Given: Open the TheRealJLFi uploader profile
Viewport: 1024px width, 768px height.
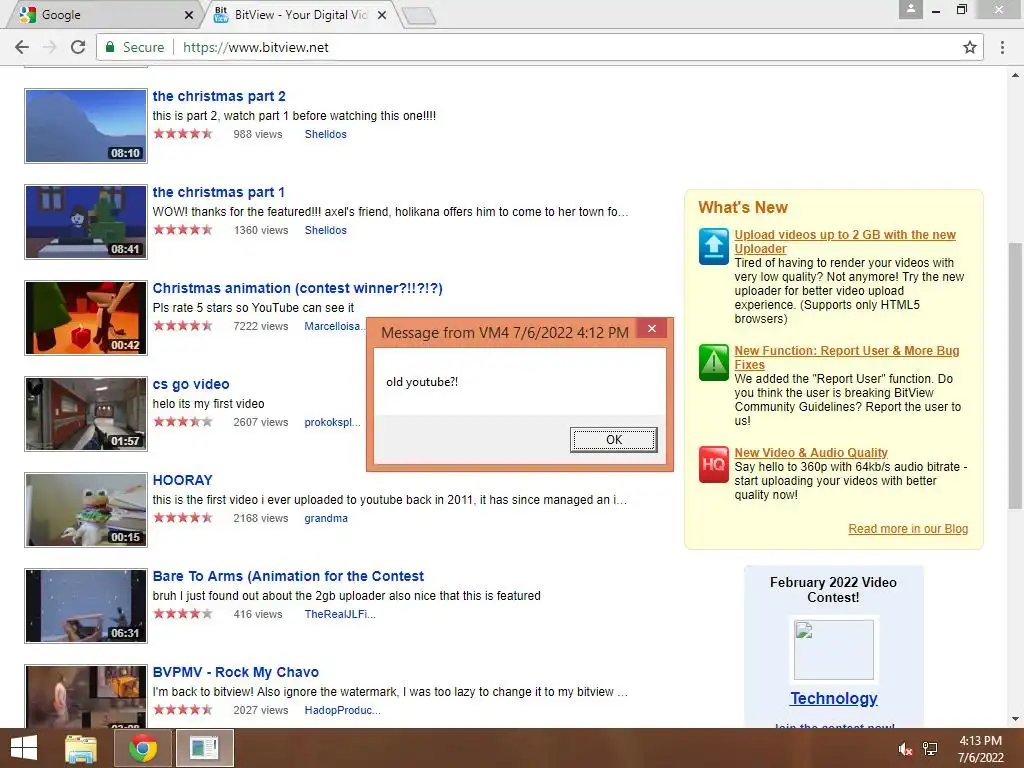Looking at the screenshot, I should coord(340,614).
